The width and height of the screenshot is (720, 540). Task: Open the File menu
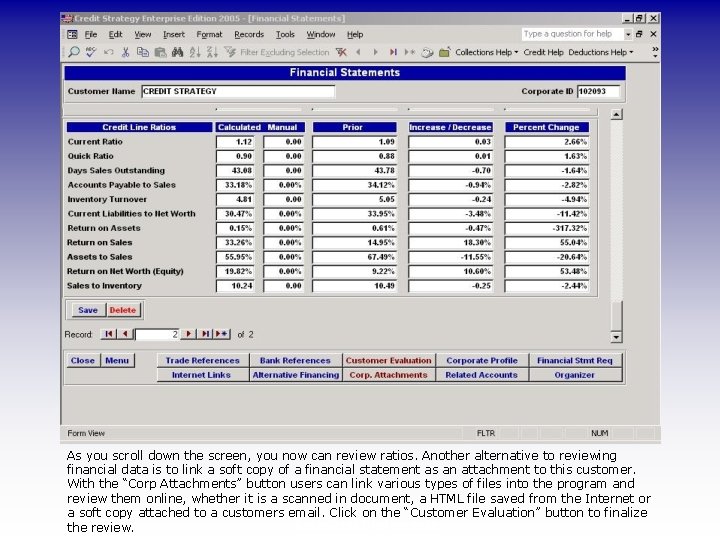(90, 34)
